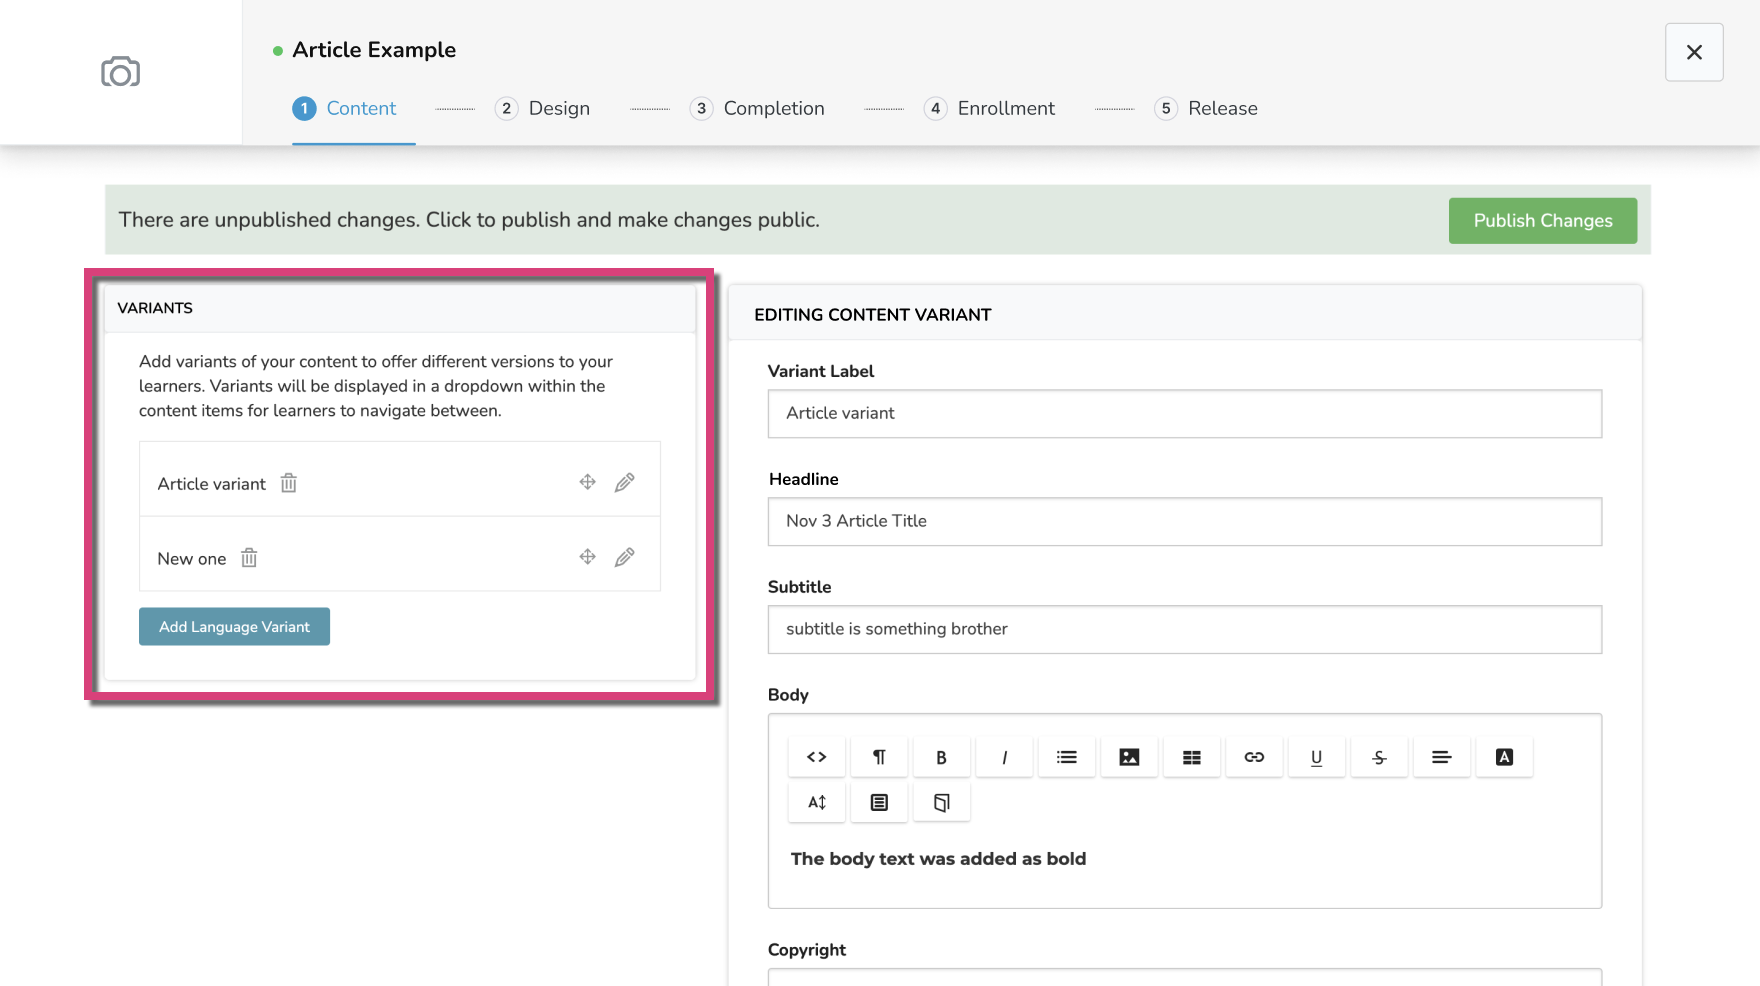Image resolution: width=1760 pixels, height=986 pixels.
Task: Click Add Language Variant button
Action: pos(234,627)
